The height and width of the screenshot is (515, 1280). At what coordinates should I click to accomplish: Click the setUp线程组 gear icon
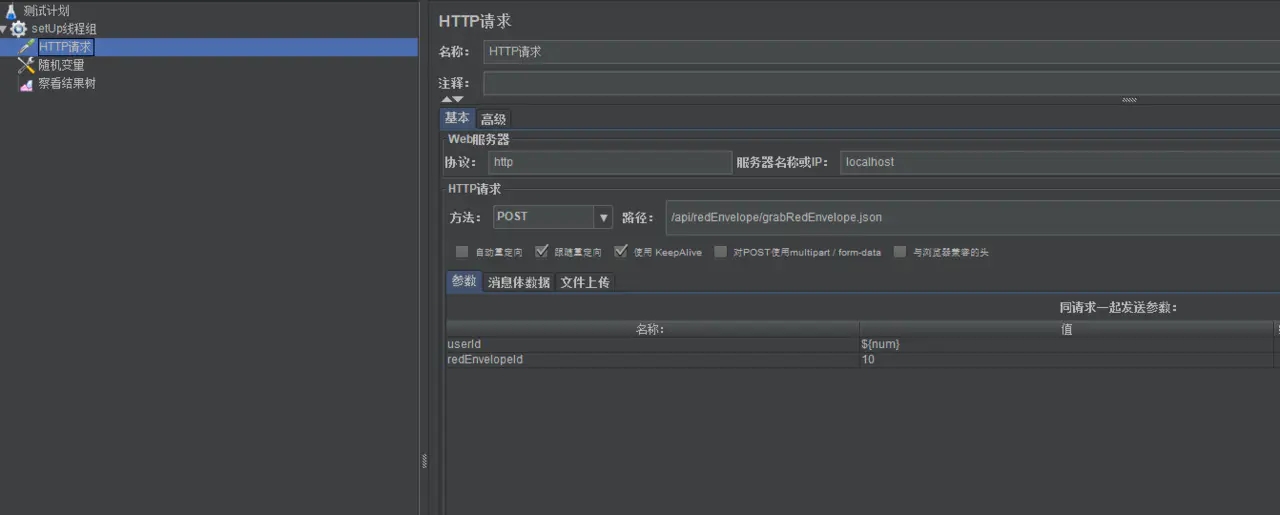(x=19, y=29)
